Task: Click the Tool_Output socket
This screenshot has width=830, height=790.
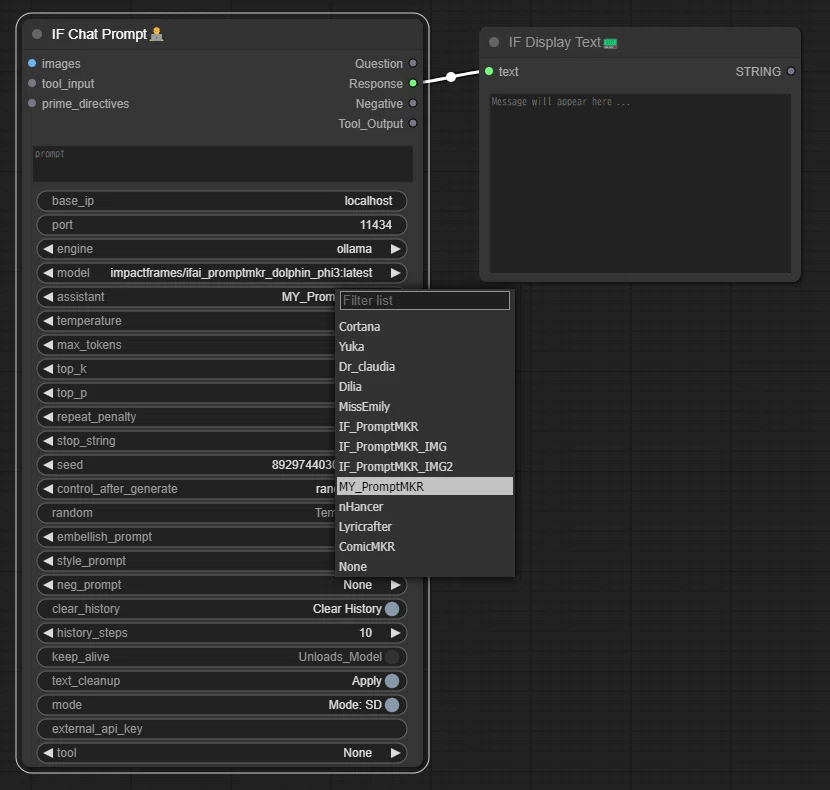Action: [413, 123]
